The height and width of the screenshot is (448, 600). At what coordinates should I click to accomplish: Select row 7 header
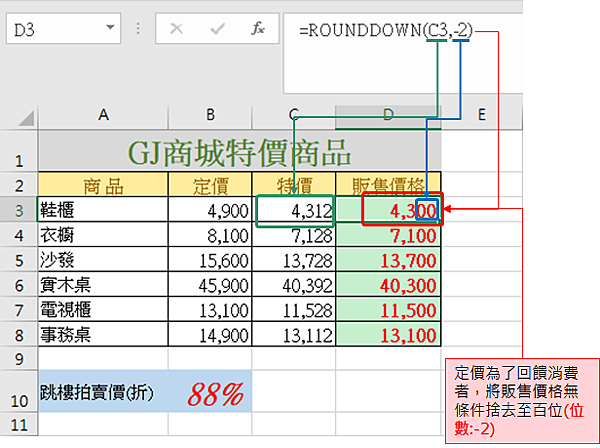(19, 309)
